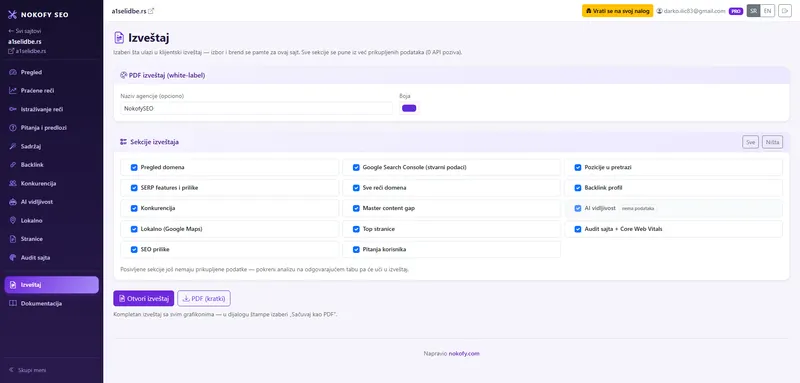
Task: Click the nema podataka tag
Action: tap(638, 209)
